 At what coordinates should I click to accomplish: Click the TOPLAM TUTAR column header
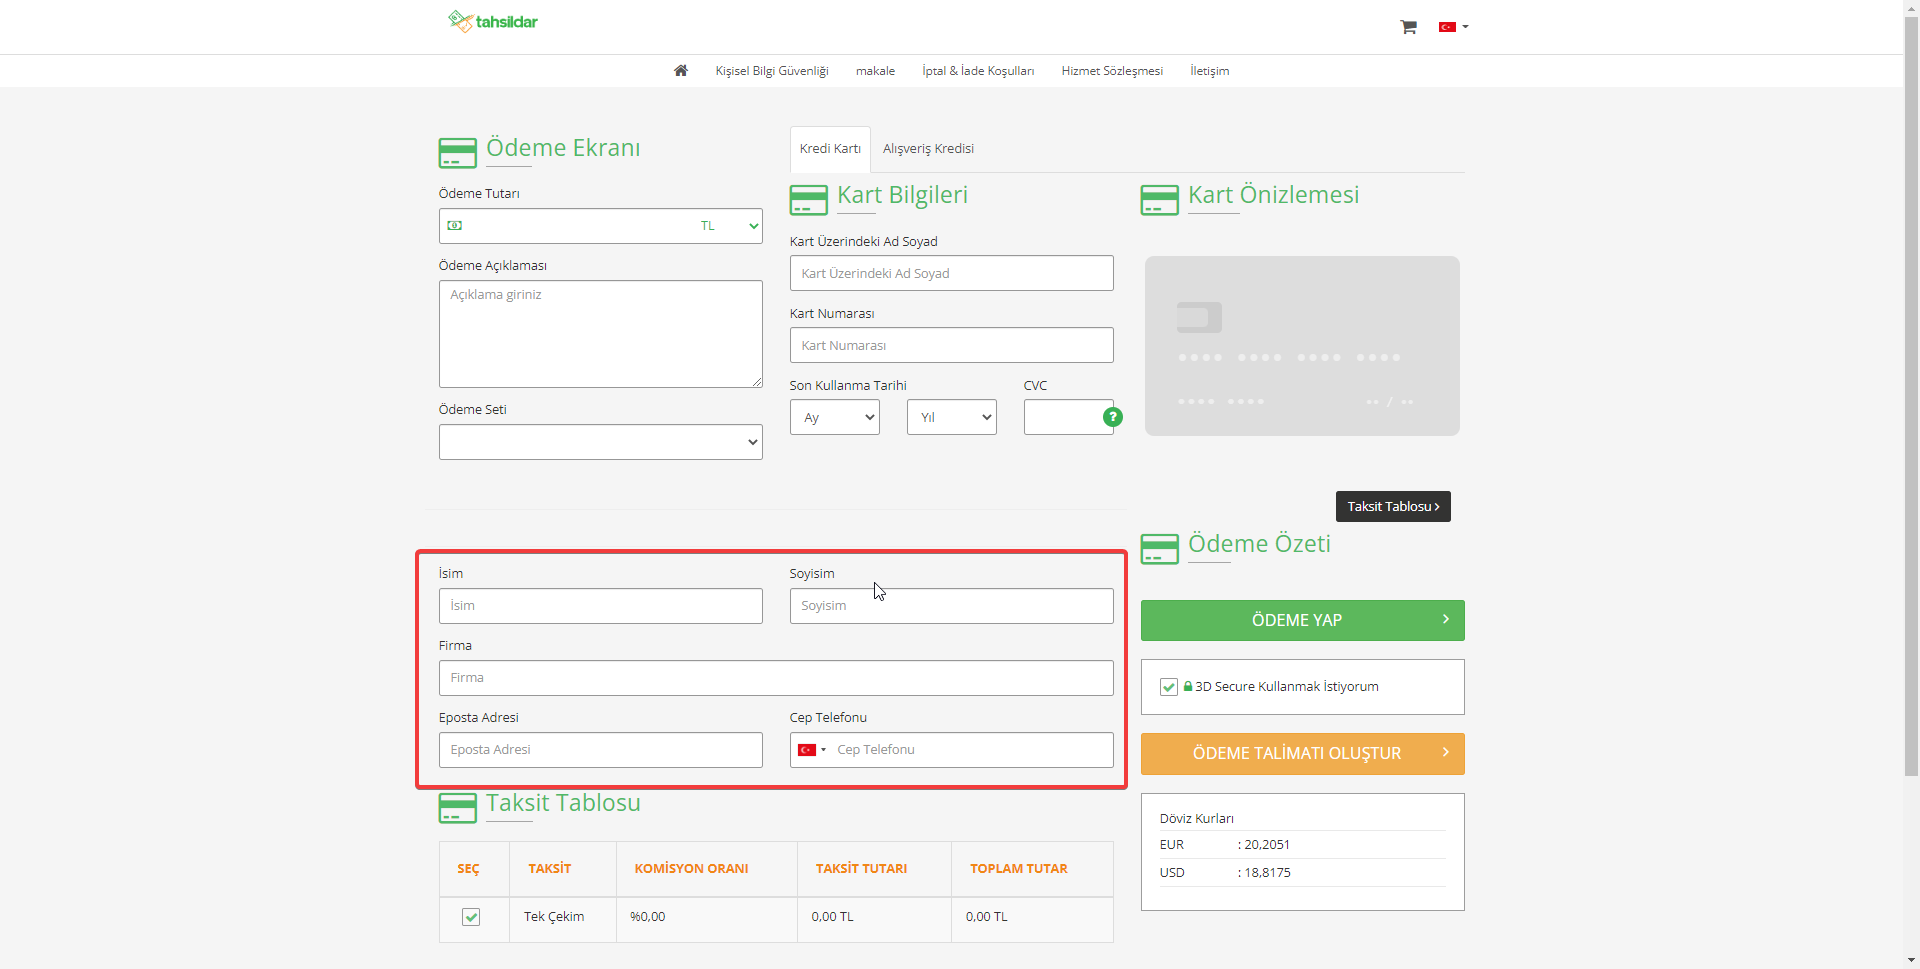tap(1018, 869)
